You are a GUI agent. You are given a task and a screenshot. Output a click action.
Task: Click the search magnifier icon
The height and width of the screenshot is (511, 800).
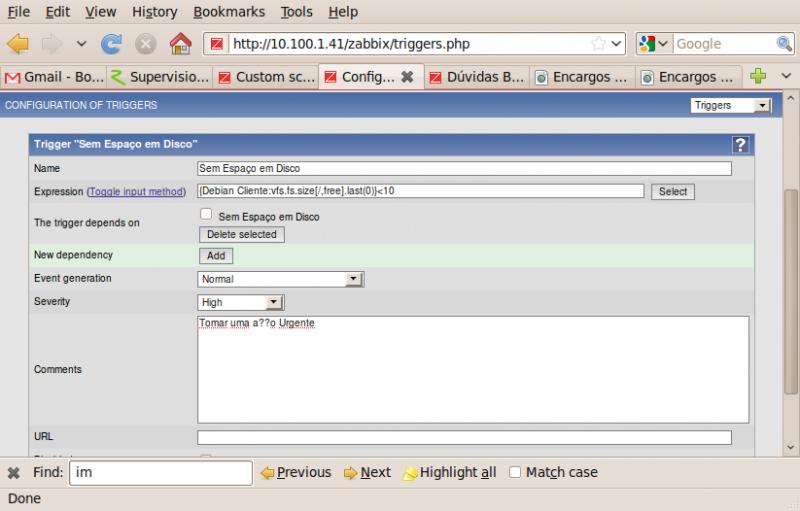tap(784, 44)
